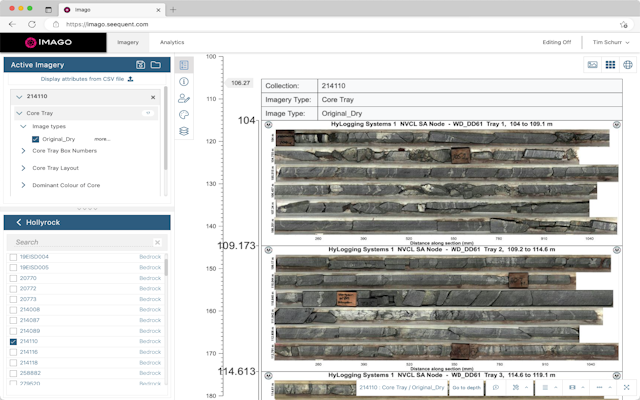
Task: Uncheck the Original_Dry image type checkbox
Action: [36, 139]
